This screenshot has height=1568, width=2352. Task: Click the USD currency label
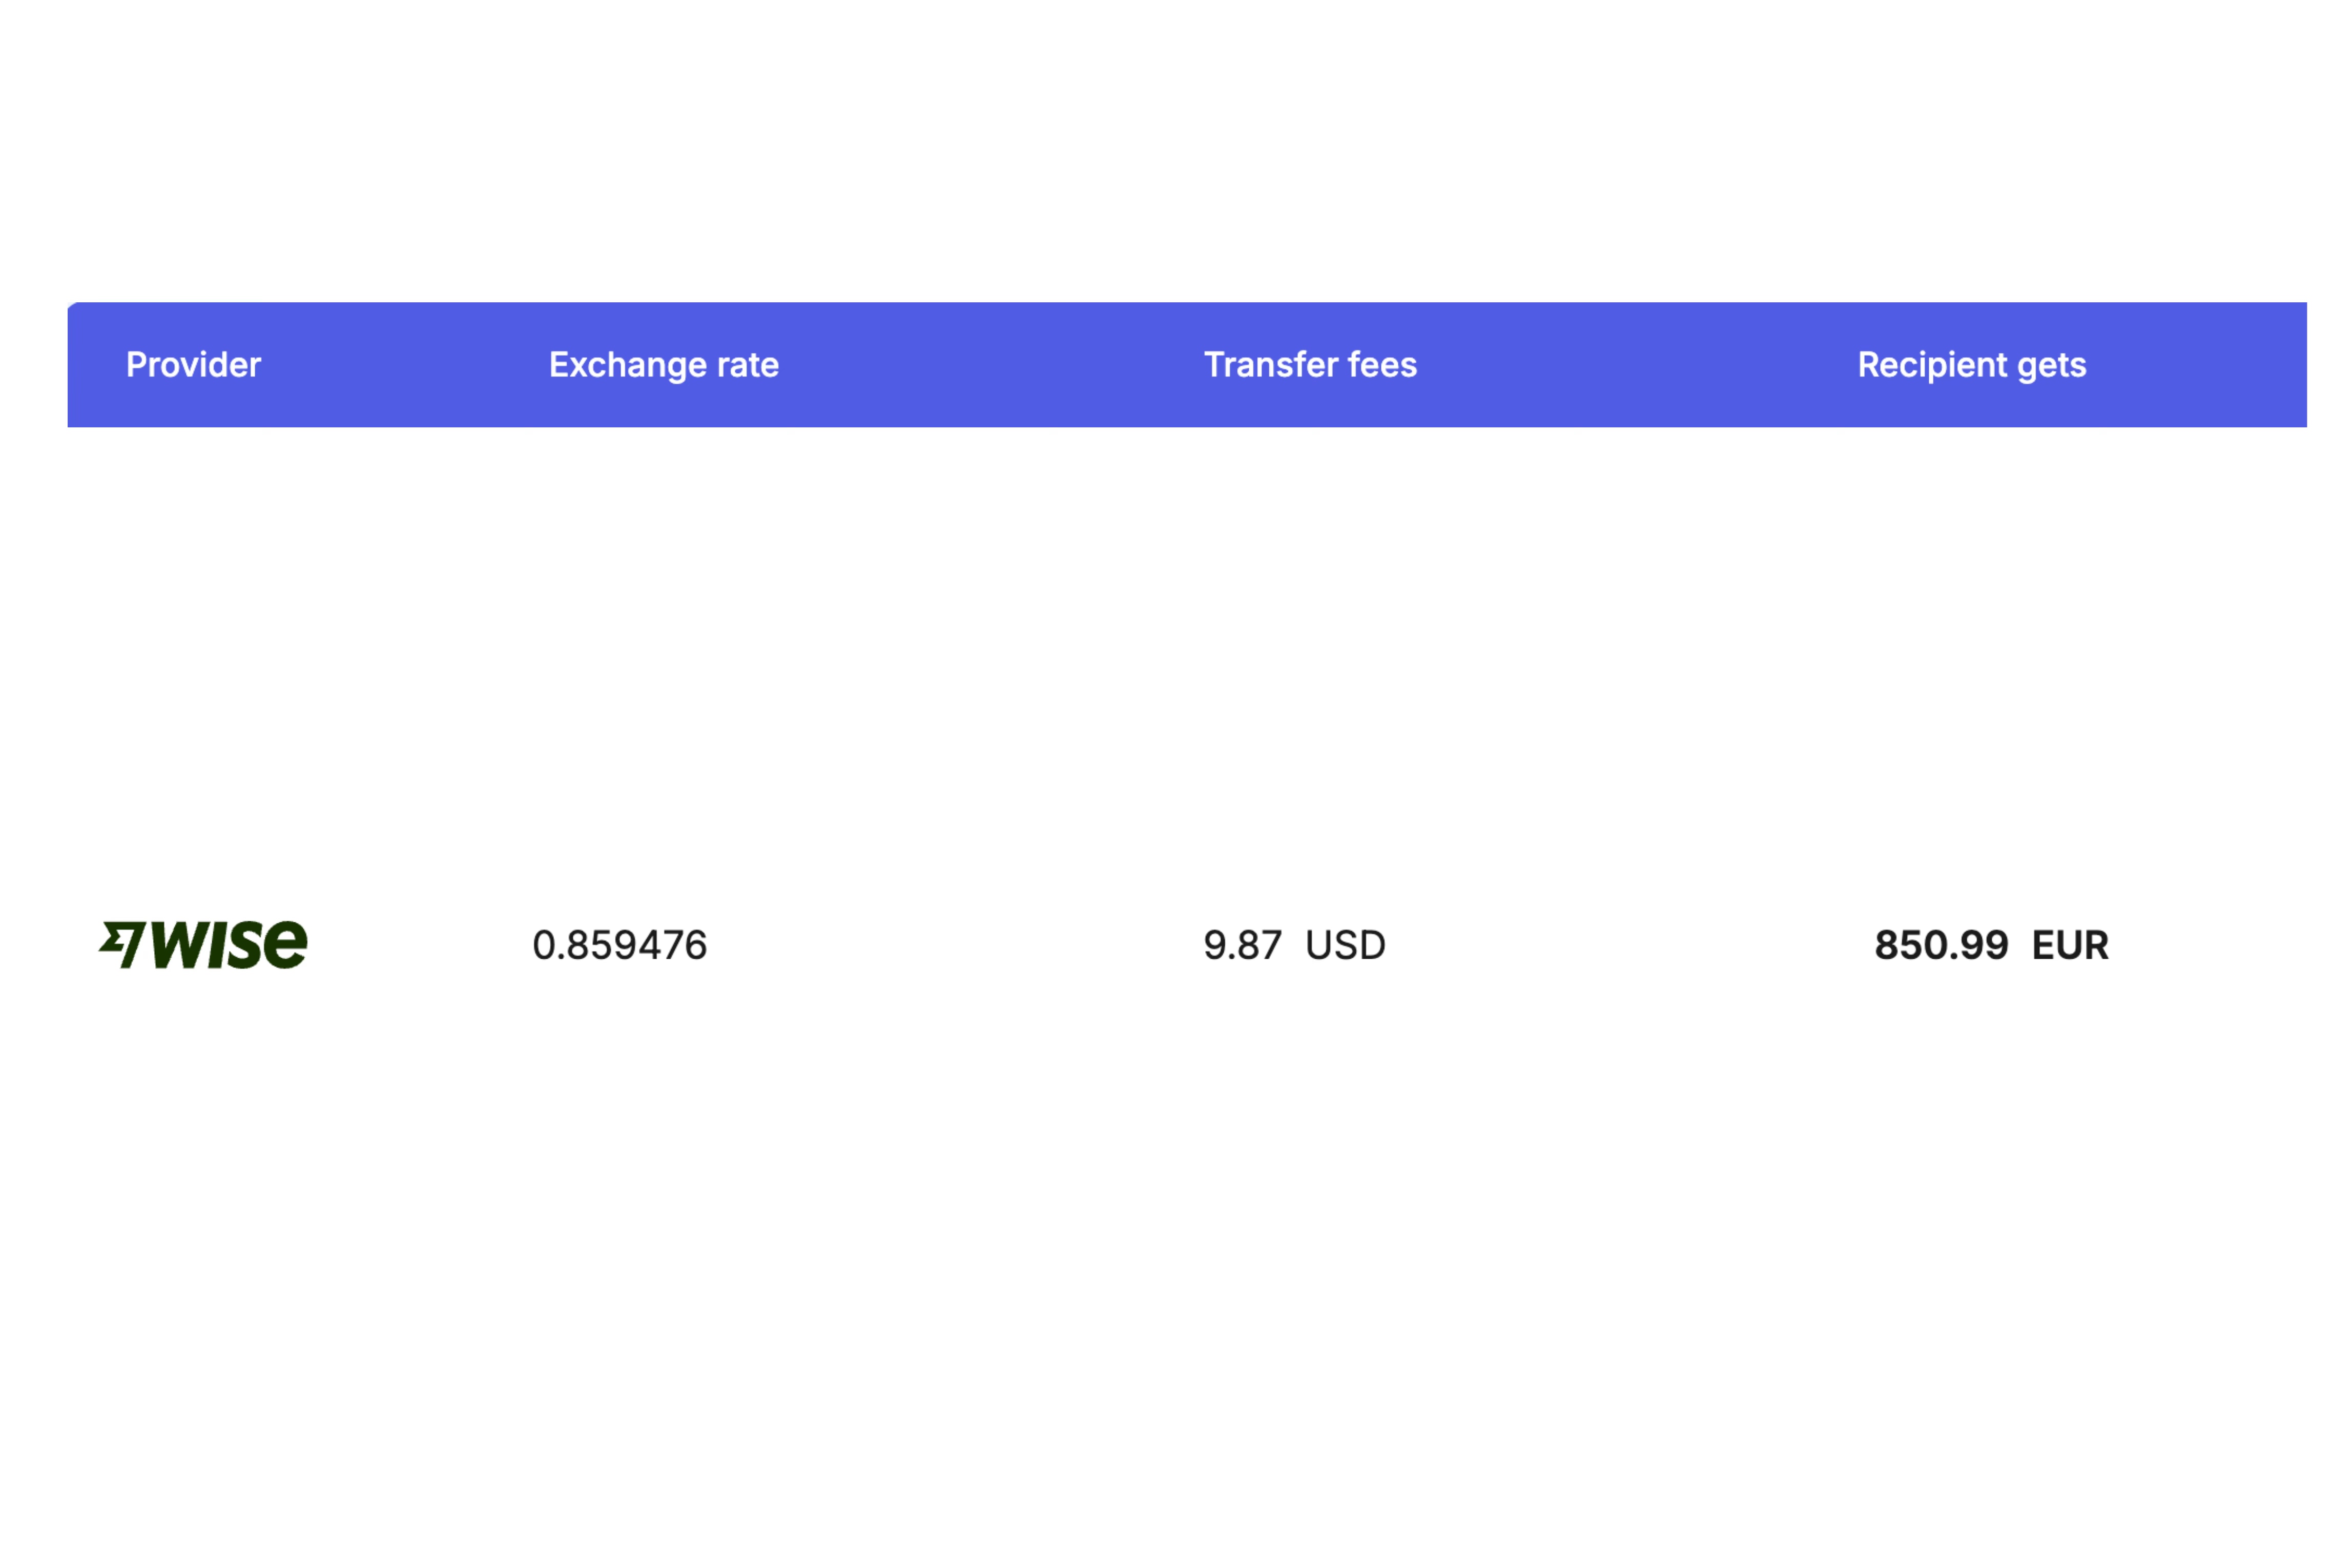(1345, 945)
